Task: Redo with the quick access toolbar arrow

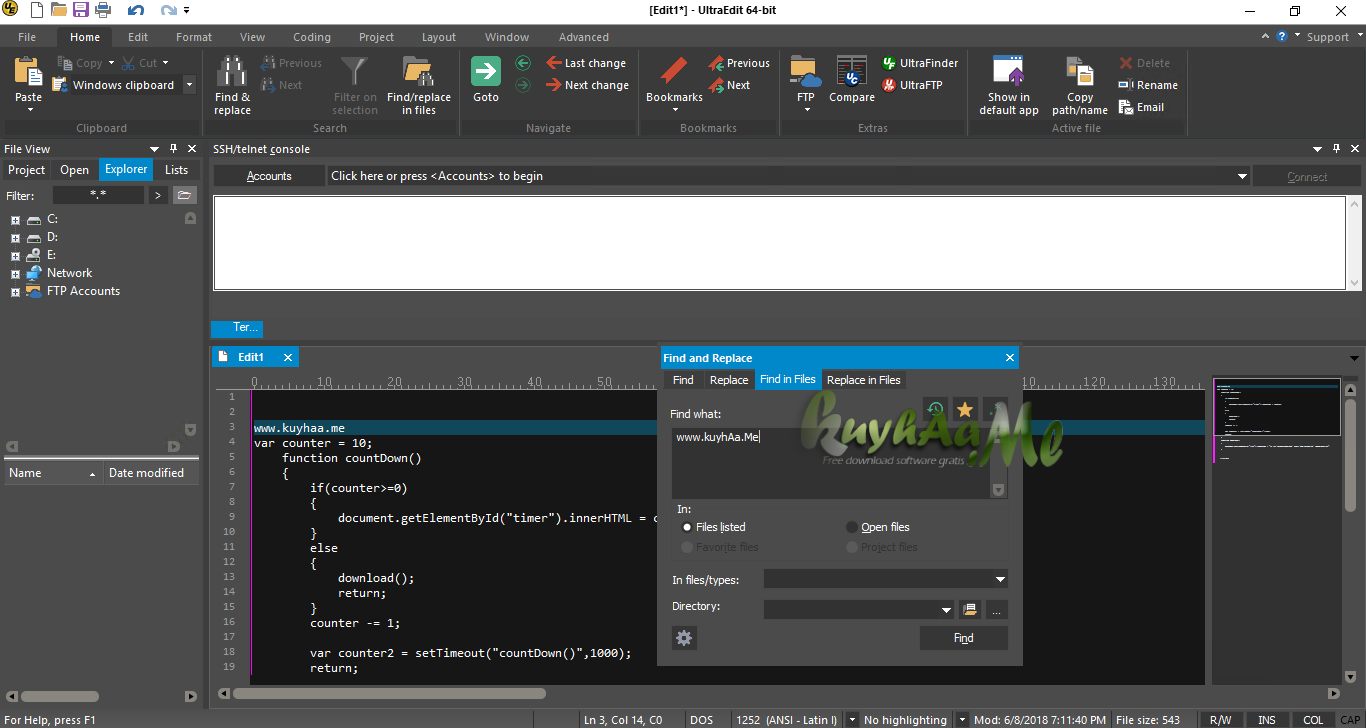Action: [168, 11]
